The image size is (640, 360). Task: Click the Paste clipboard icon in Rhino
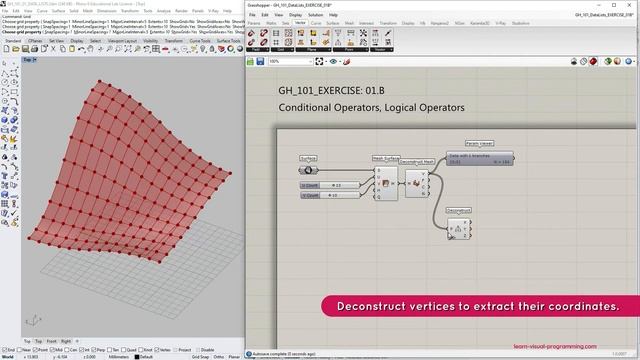72,49
